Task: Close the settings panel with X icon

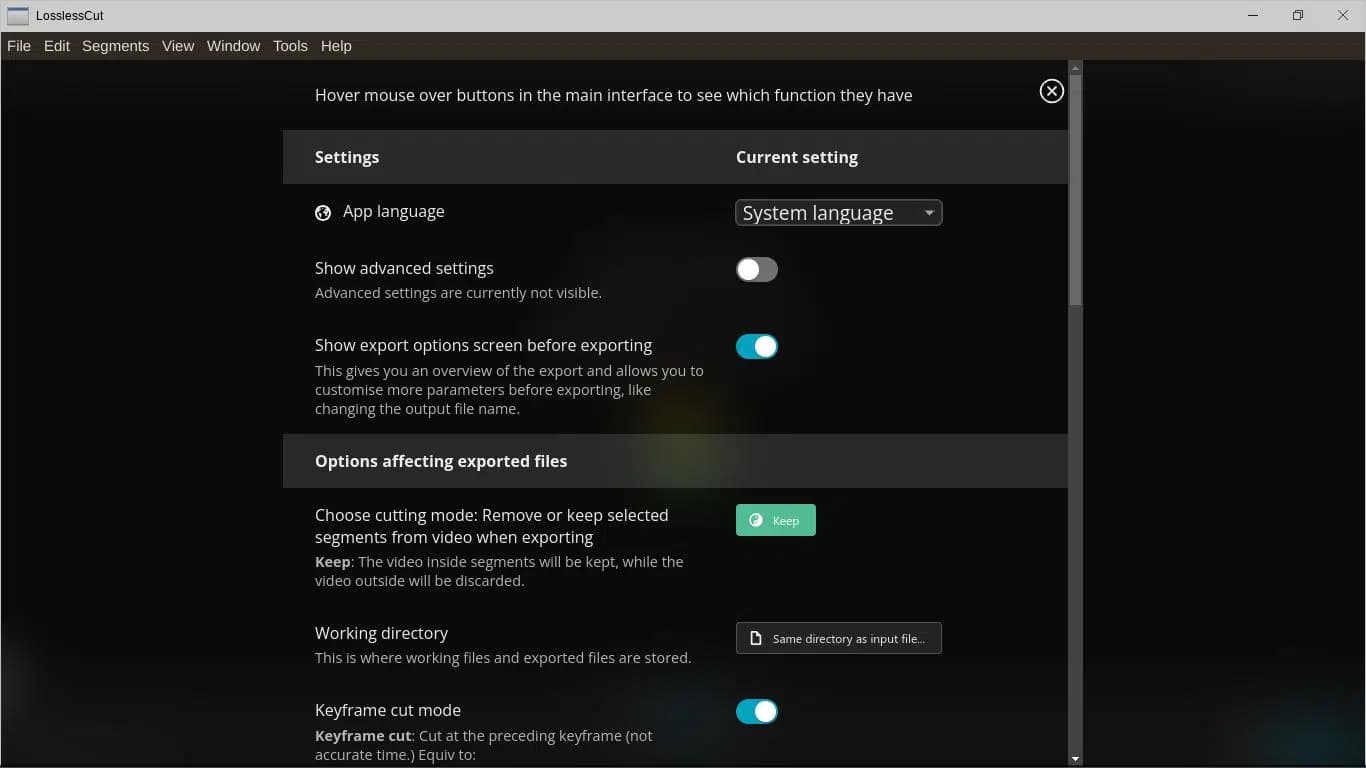Action: pos(1051,91)
